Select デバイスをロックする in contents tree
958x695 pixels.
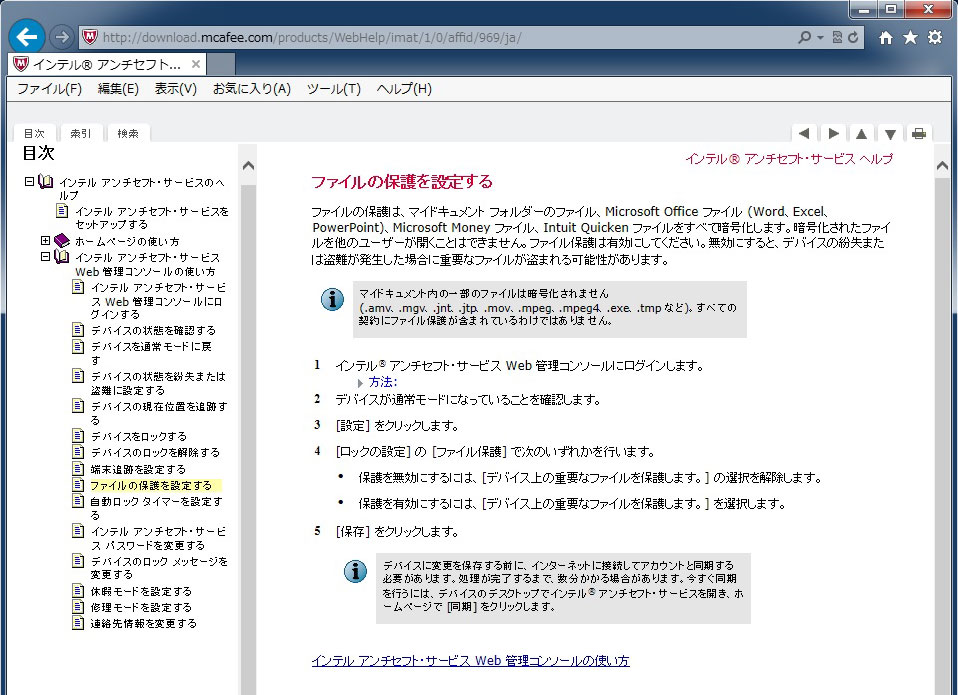click(x=138, y=437)
